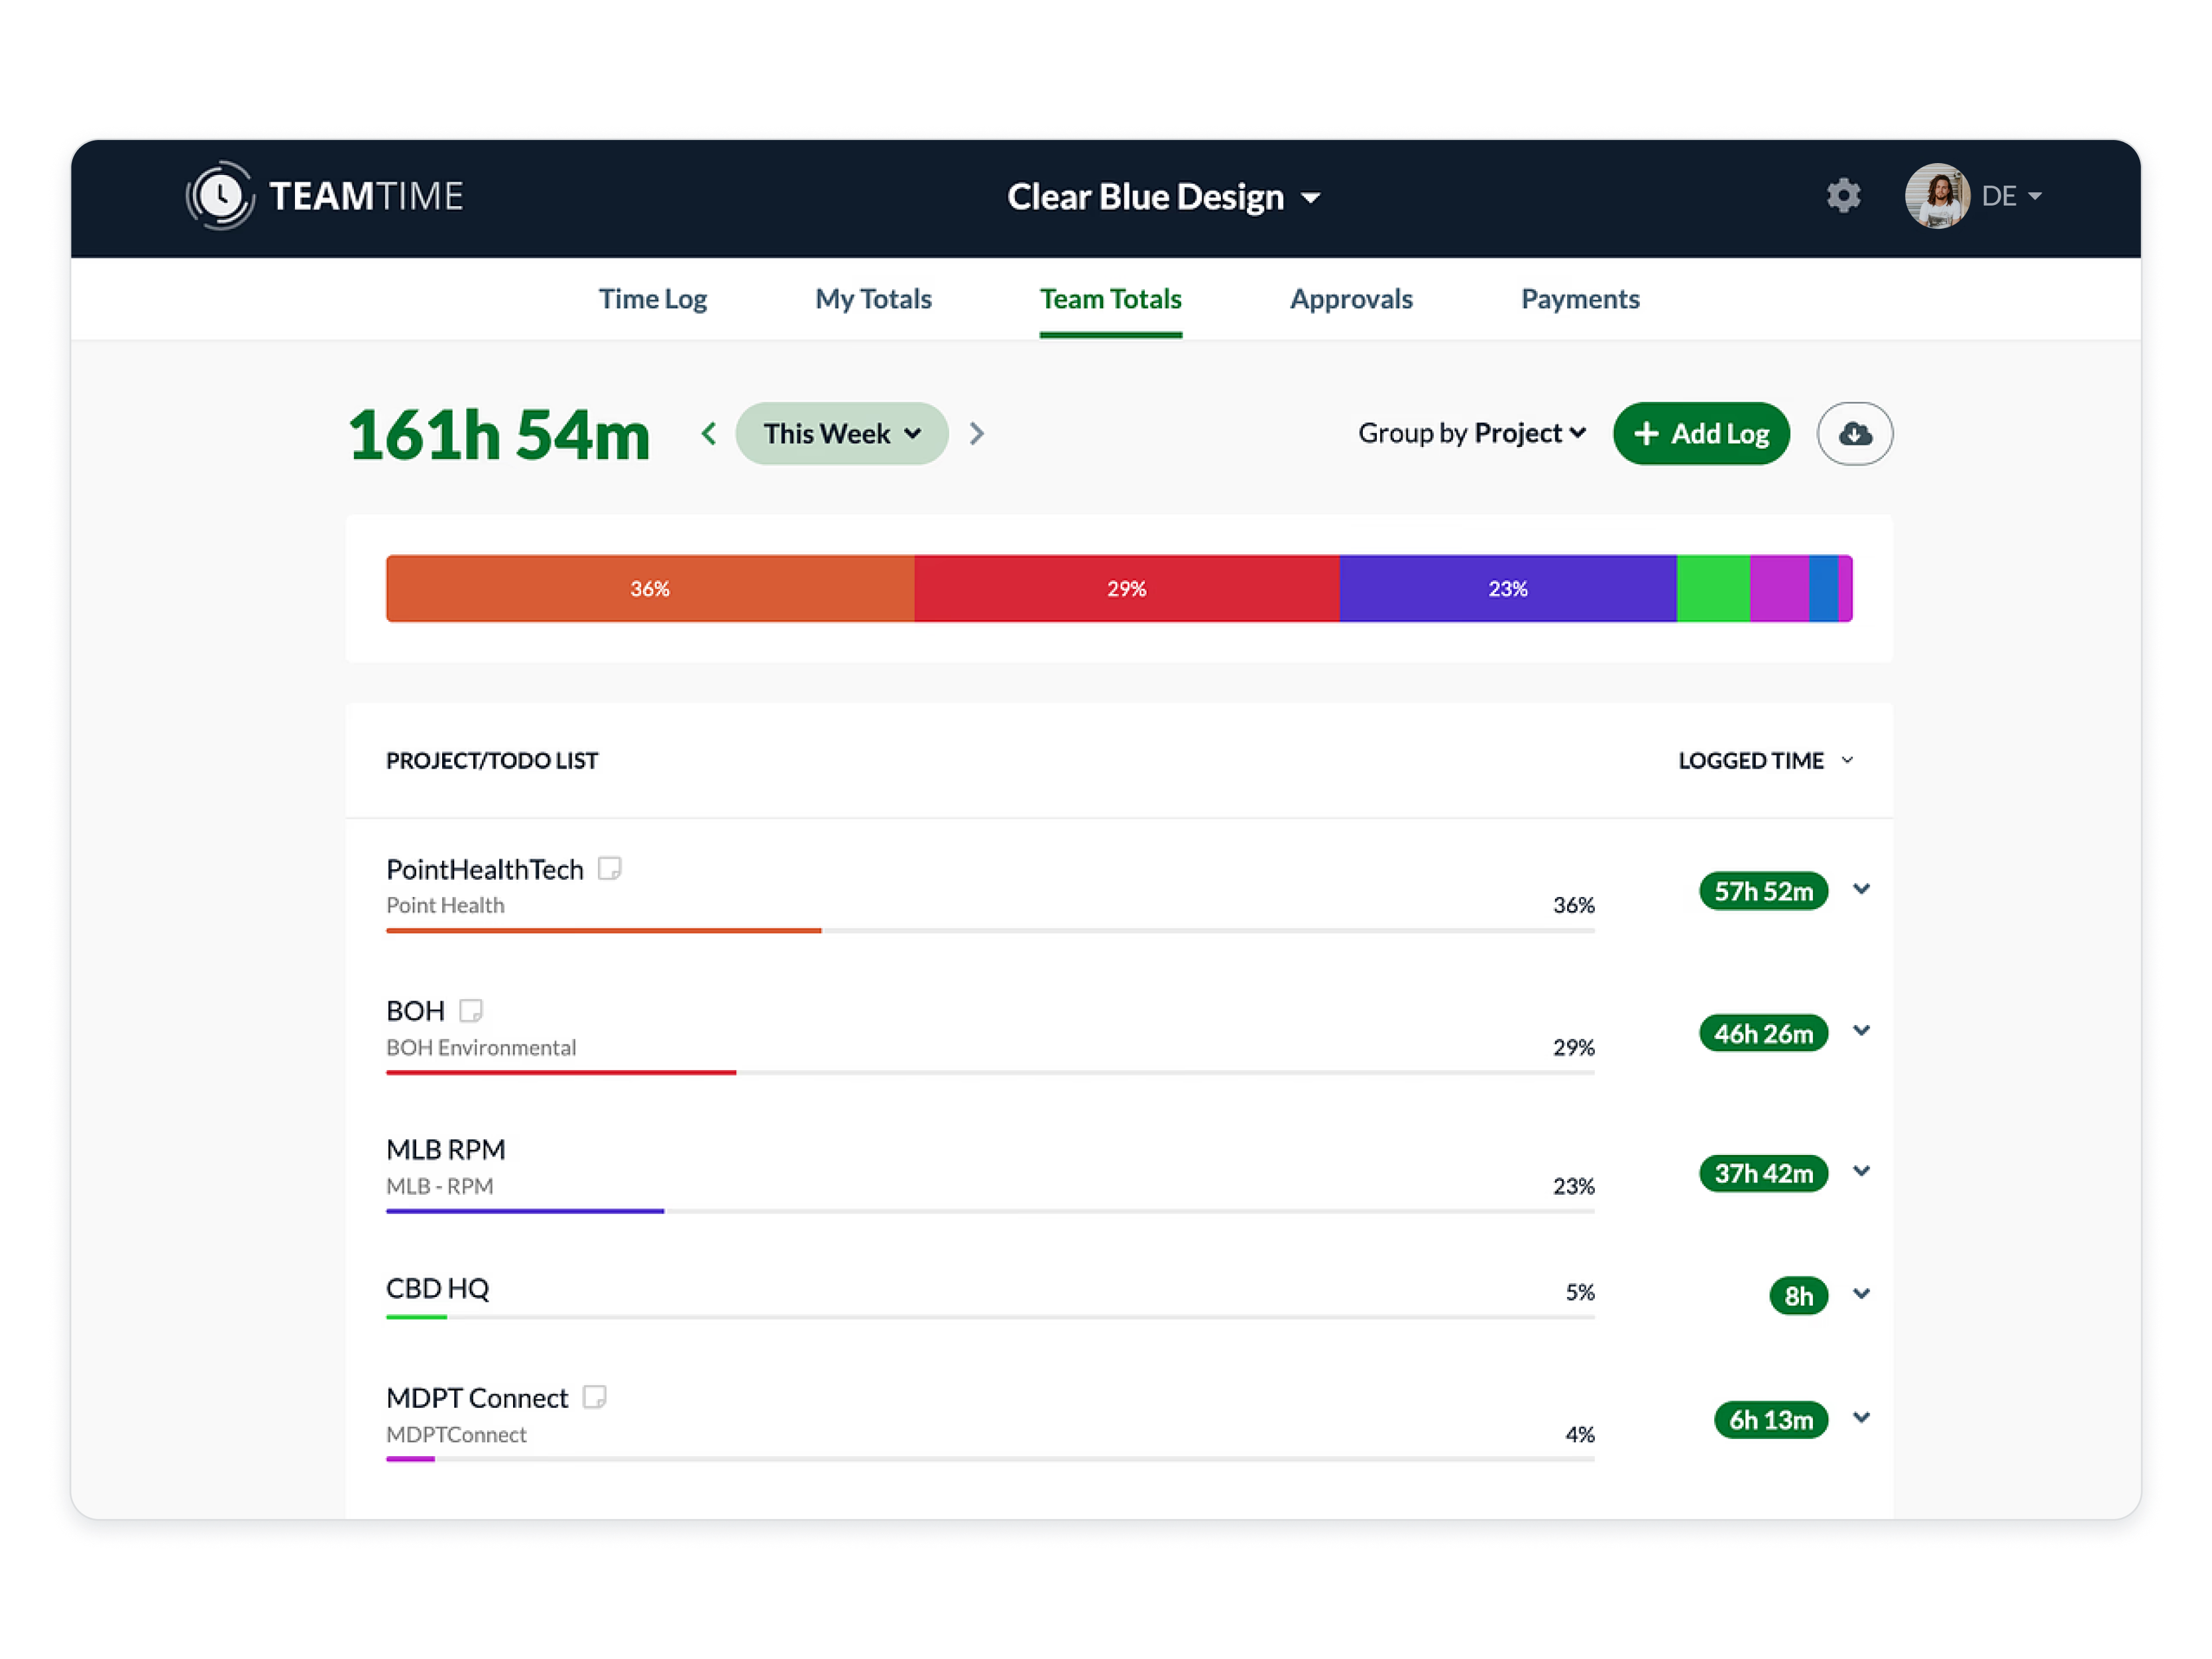Viewport: 2212px width, 1659px height.
Task: Open the This Week period dropdown
Action: click(842, 433)
